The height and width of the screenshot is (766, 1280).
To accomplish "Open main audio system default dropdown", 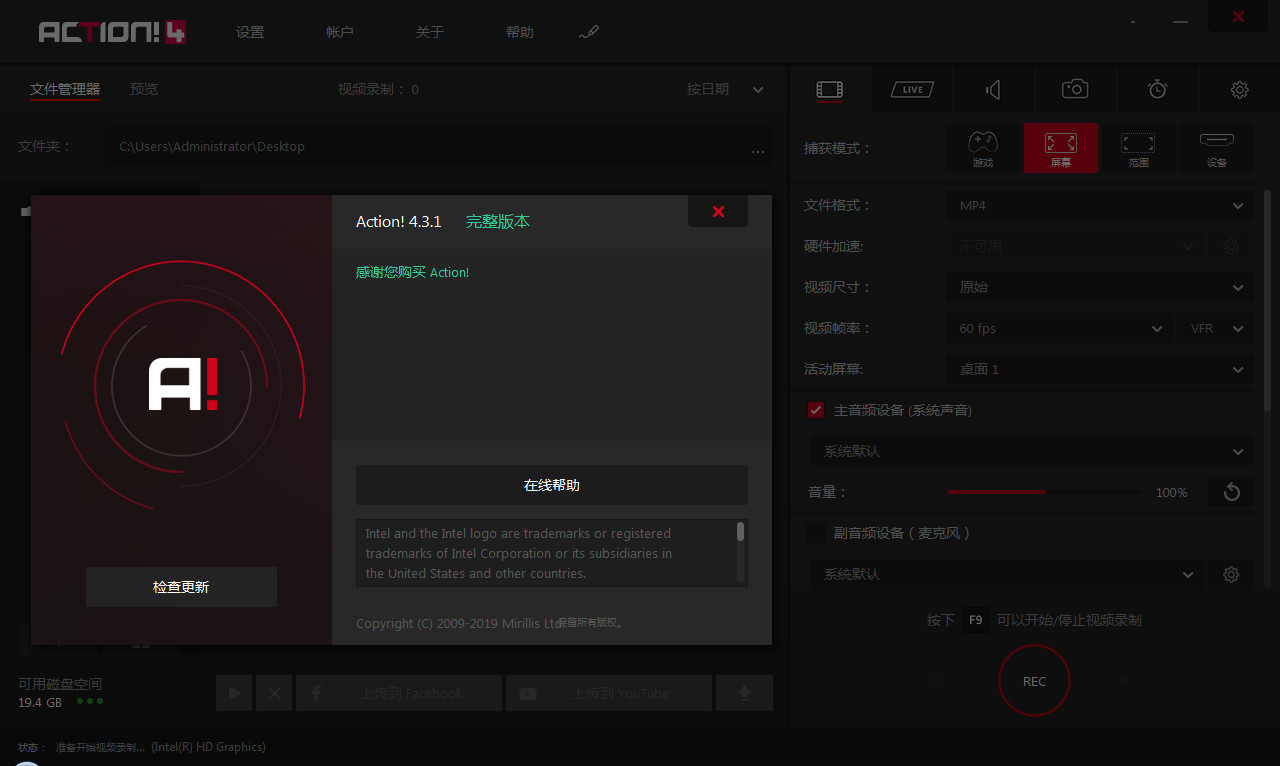I will click(x=1030, y=451).
